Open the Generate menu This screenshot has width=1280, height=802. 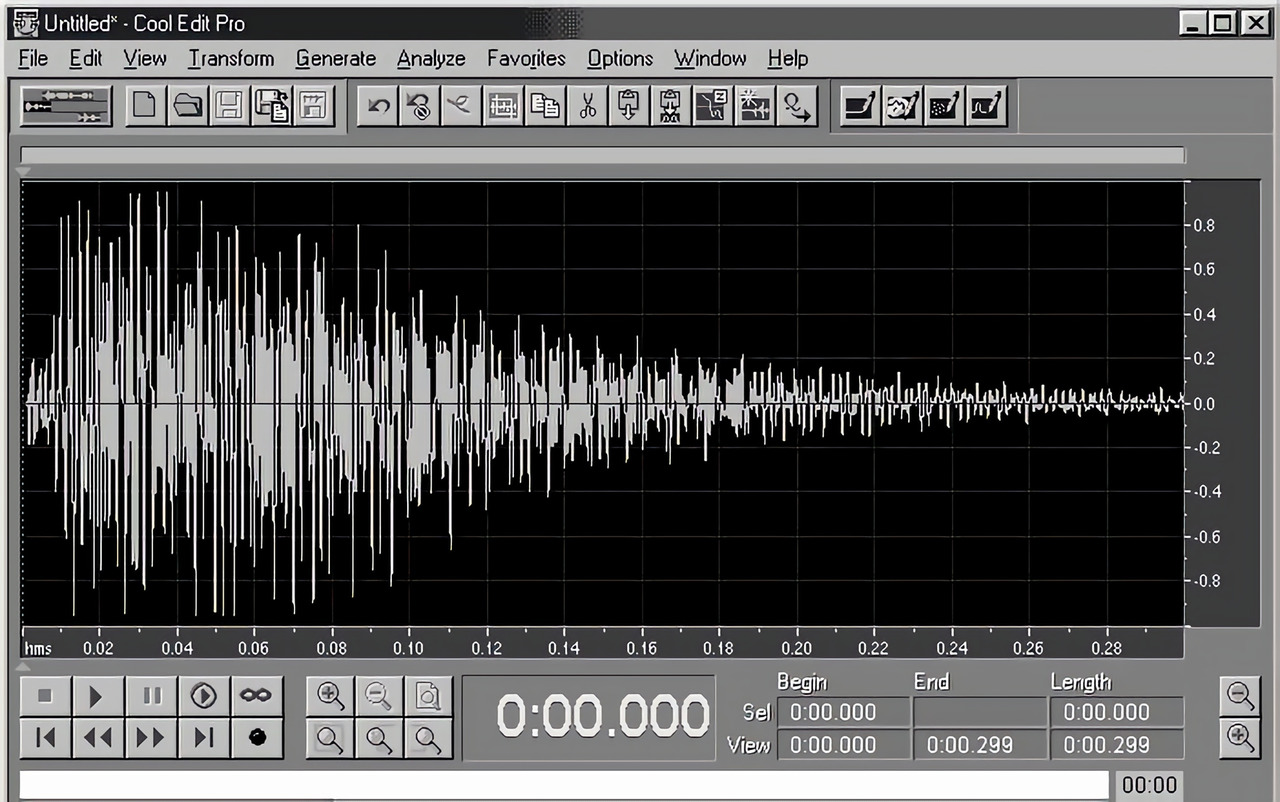[336, 59]
